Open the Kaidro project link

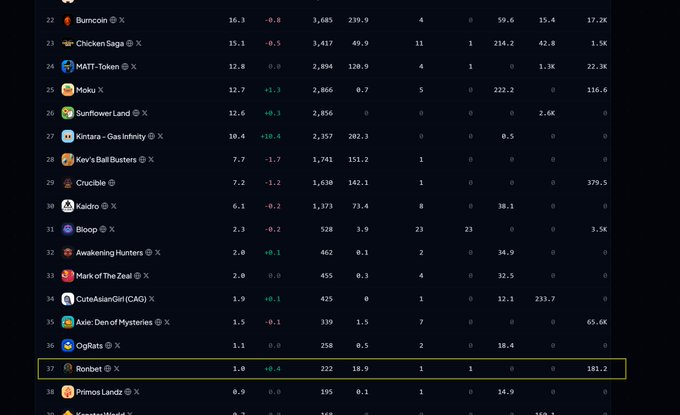tap(87, 206)
